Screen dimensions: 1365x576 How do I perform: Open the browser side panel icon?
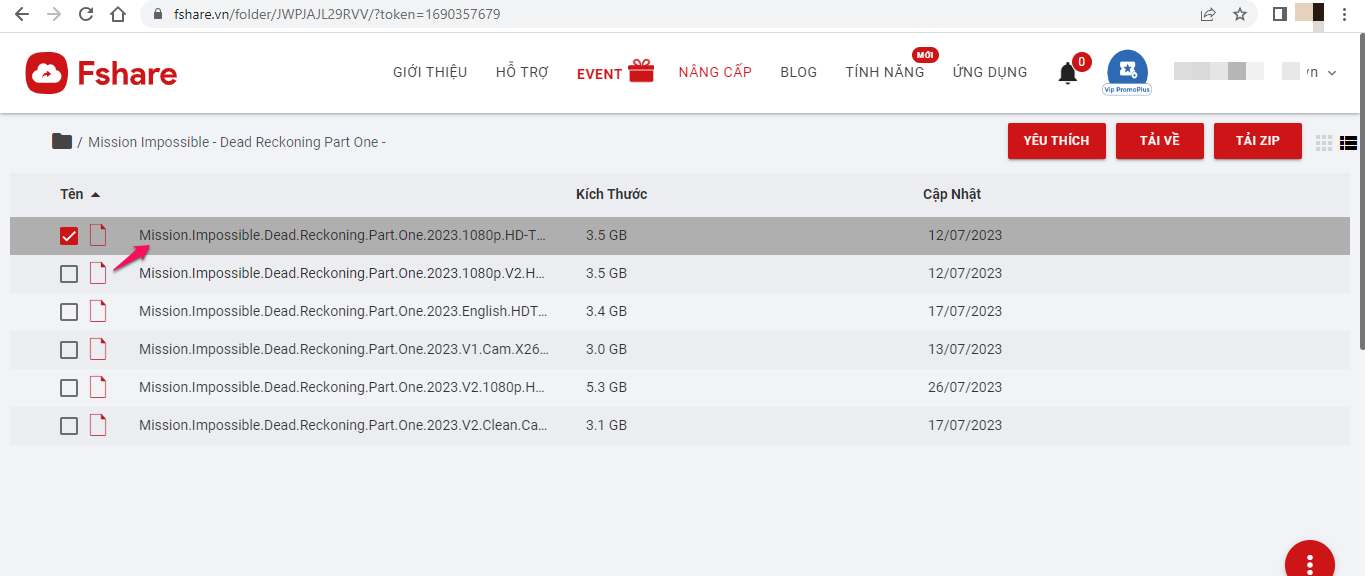1279,15
